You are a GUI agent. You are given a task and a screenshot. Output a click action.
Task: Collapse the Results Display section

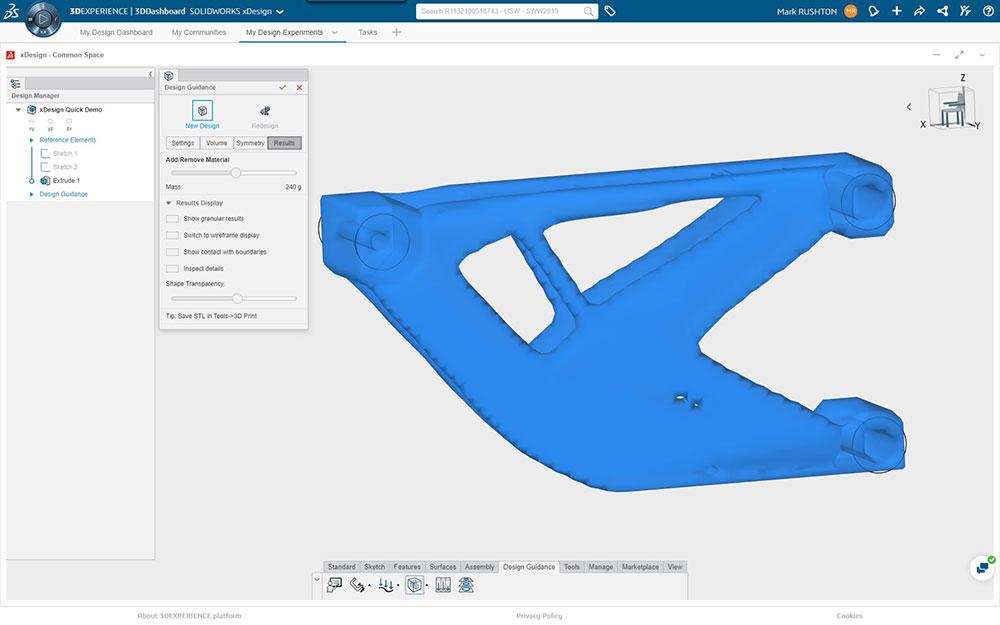pyautogui.click(x=169, y=203)
